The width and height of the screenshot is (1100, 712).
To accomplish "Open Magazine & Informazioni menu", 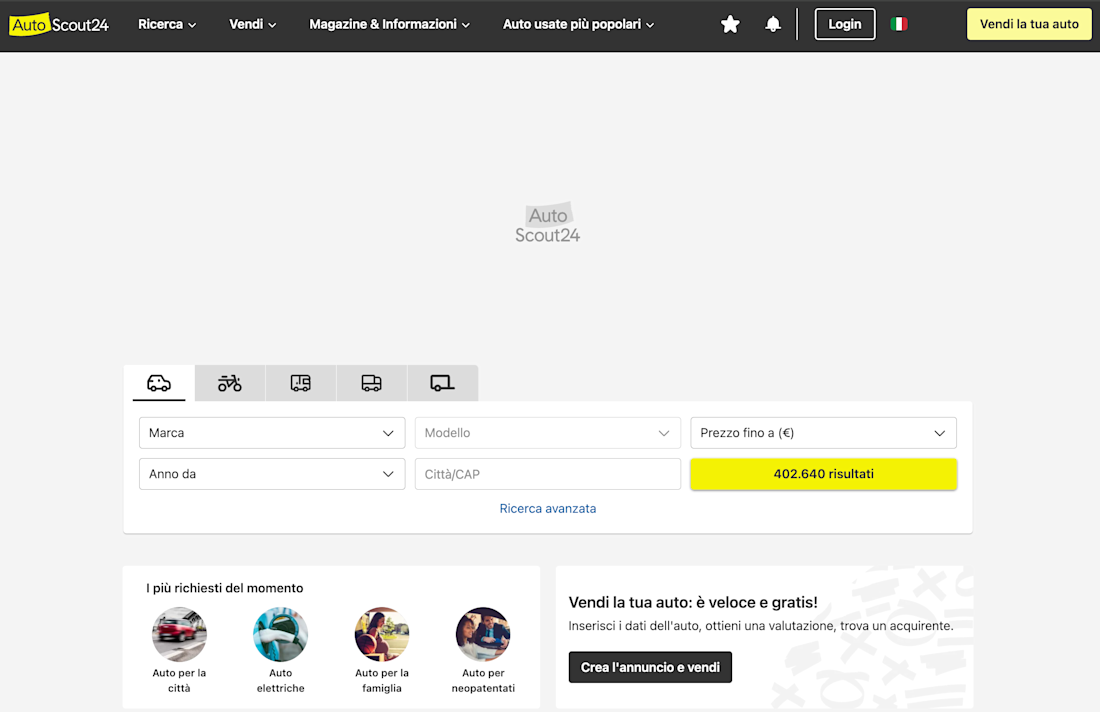I will click(x=389, y=24).
